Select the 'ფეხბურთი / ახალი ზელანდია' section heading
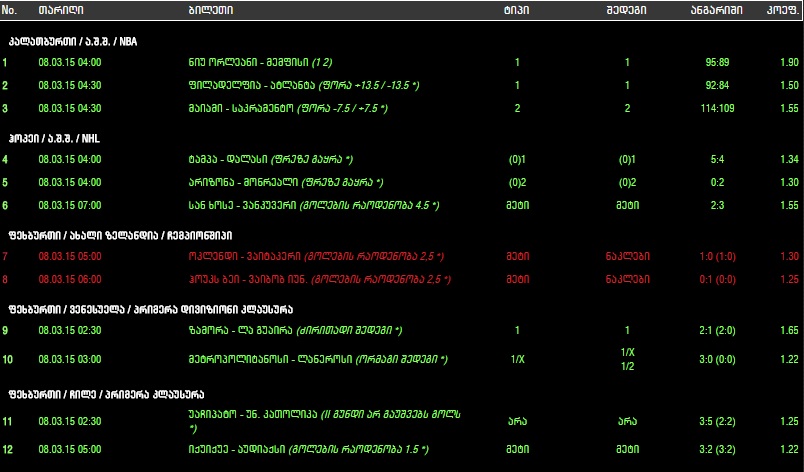This screenshot has height=472, width=804. tap(120, 235)
